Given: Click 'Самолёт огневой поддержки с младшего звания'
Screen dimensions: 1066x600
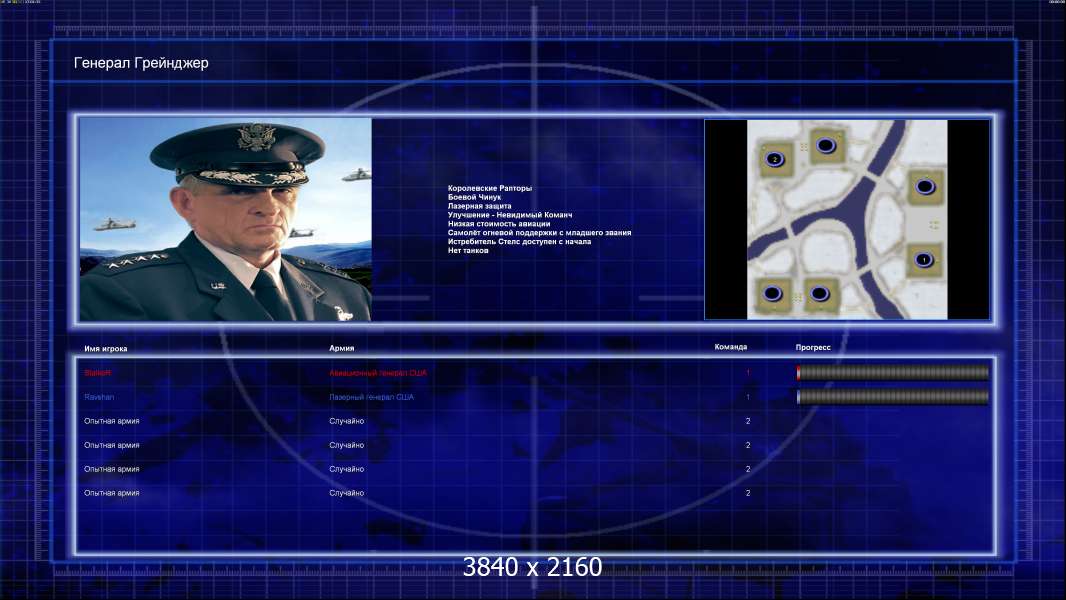Looking at the screenshot, I should [539, 232].
